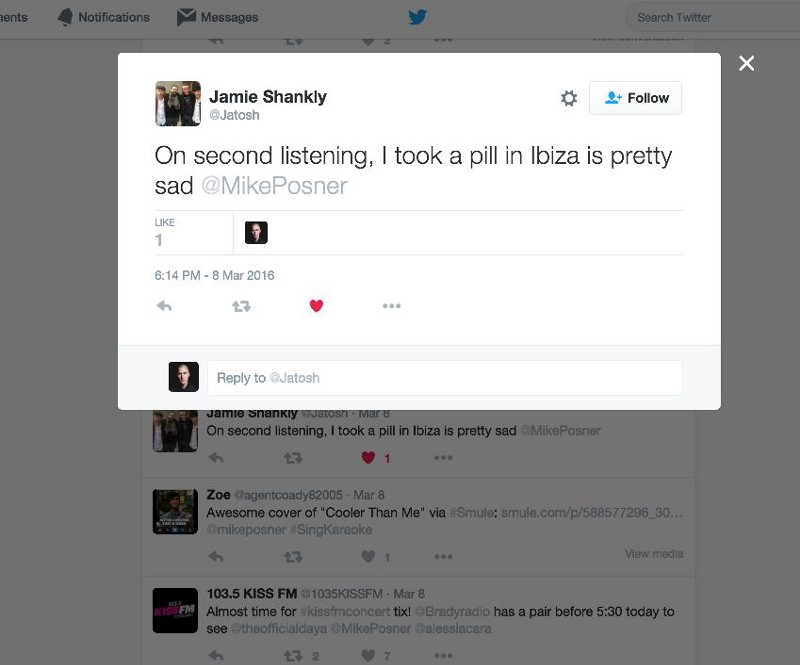Close the tweet dialog with the X
Screen dimensions: 800x665
tap(746, 63)
